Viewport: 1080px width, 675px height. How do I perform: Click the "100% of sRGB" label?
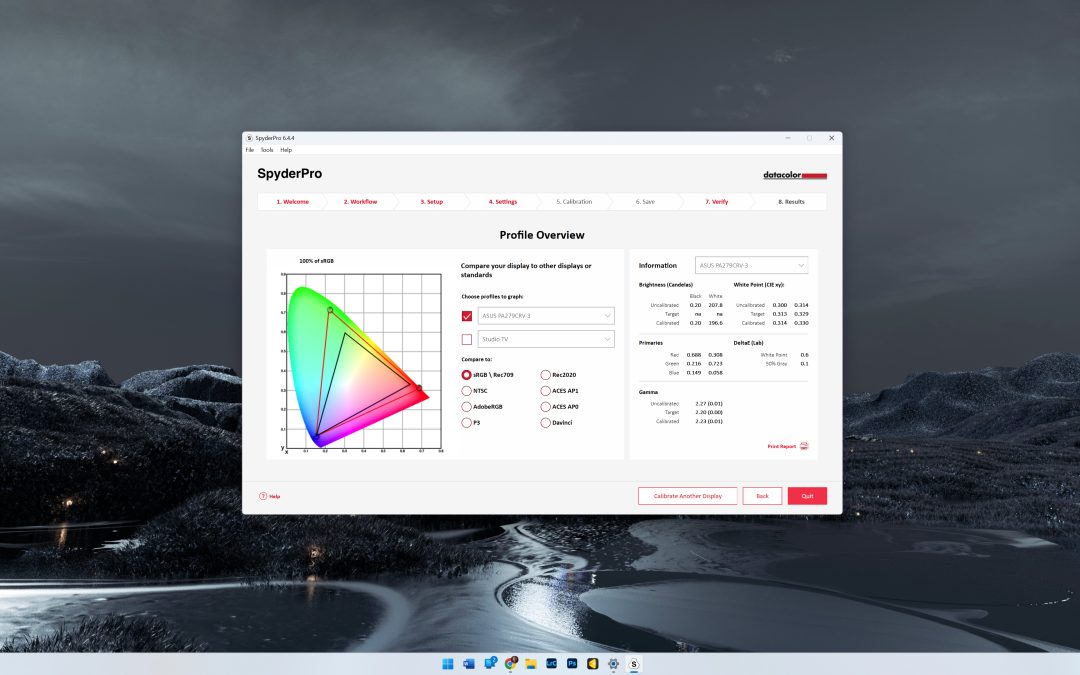pos(317,261)
